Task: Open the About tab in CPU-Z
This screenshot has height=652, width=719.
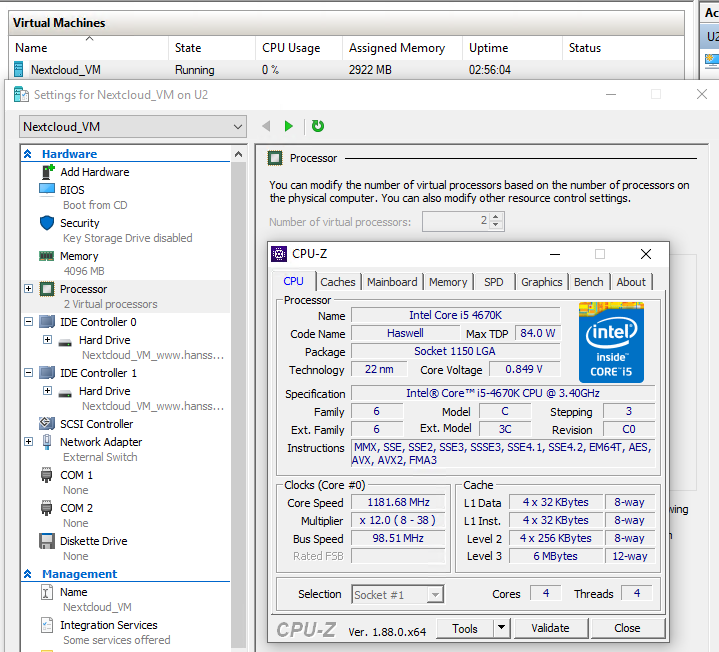Action: [x=631, y=282]
